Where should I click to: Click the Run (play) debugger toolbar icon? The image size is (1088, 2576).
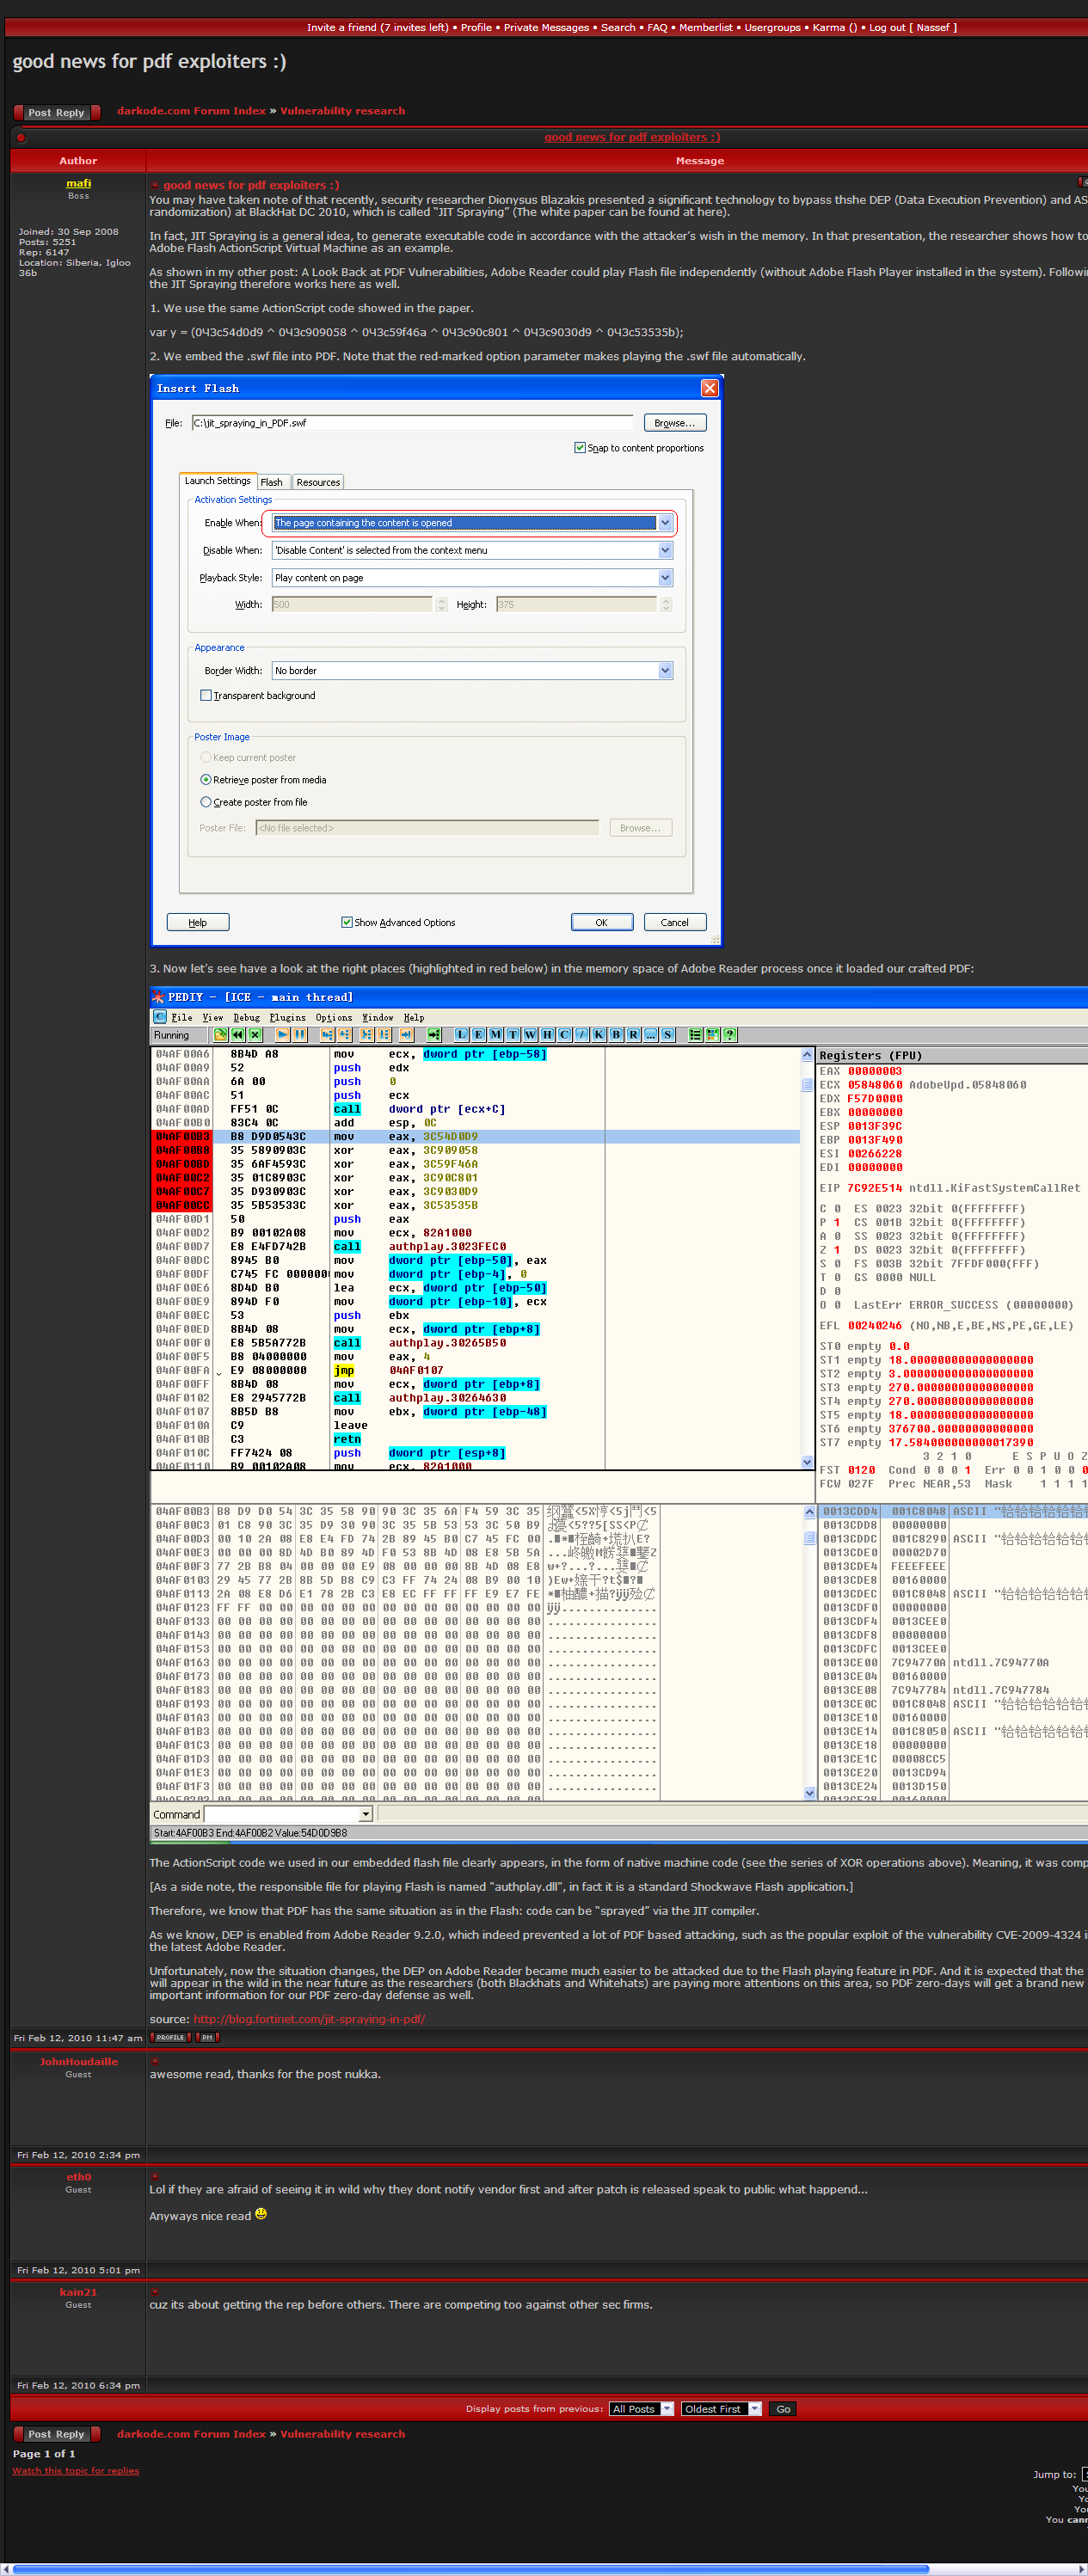pos(283,1035)
